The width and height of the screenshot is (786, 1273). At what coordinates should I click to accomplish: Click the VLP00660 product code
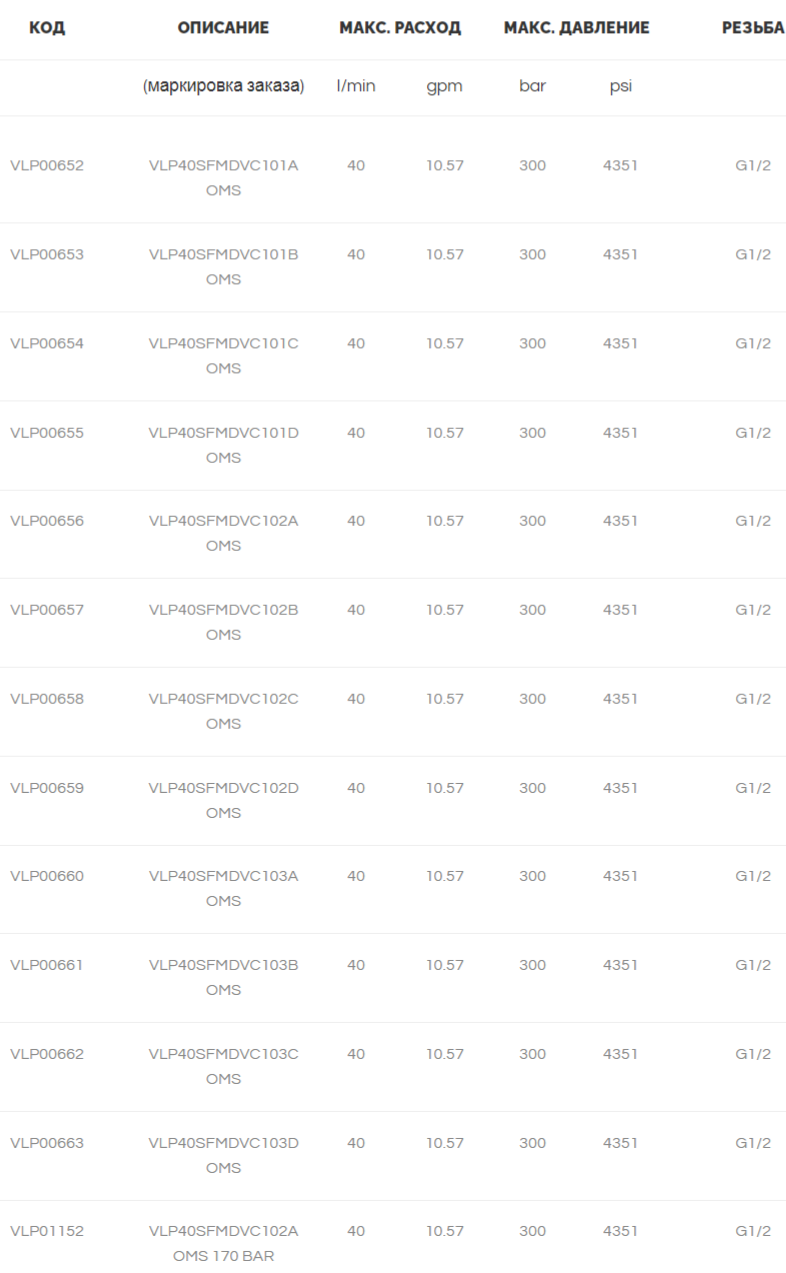[x=47, y=877]
